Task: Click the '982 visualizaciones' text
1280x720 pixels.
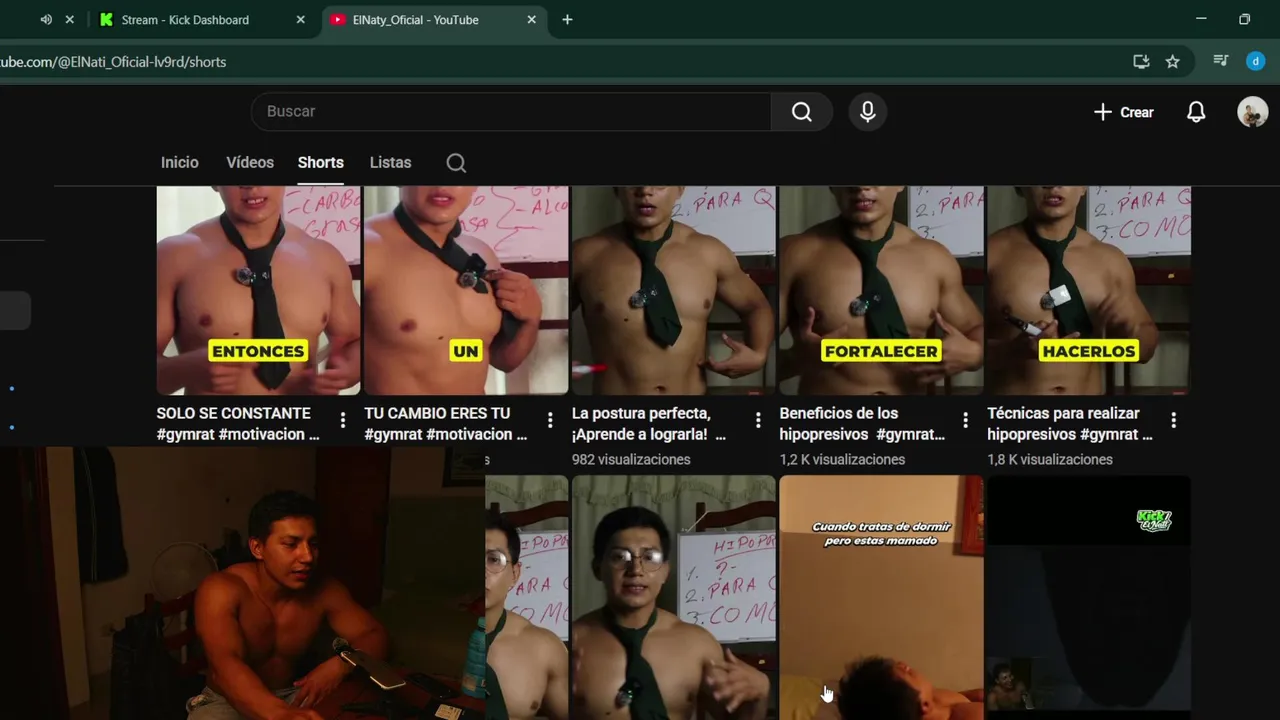Action: click(631, 460)
